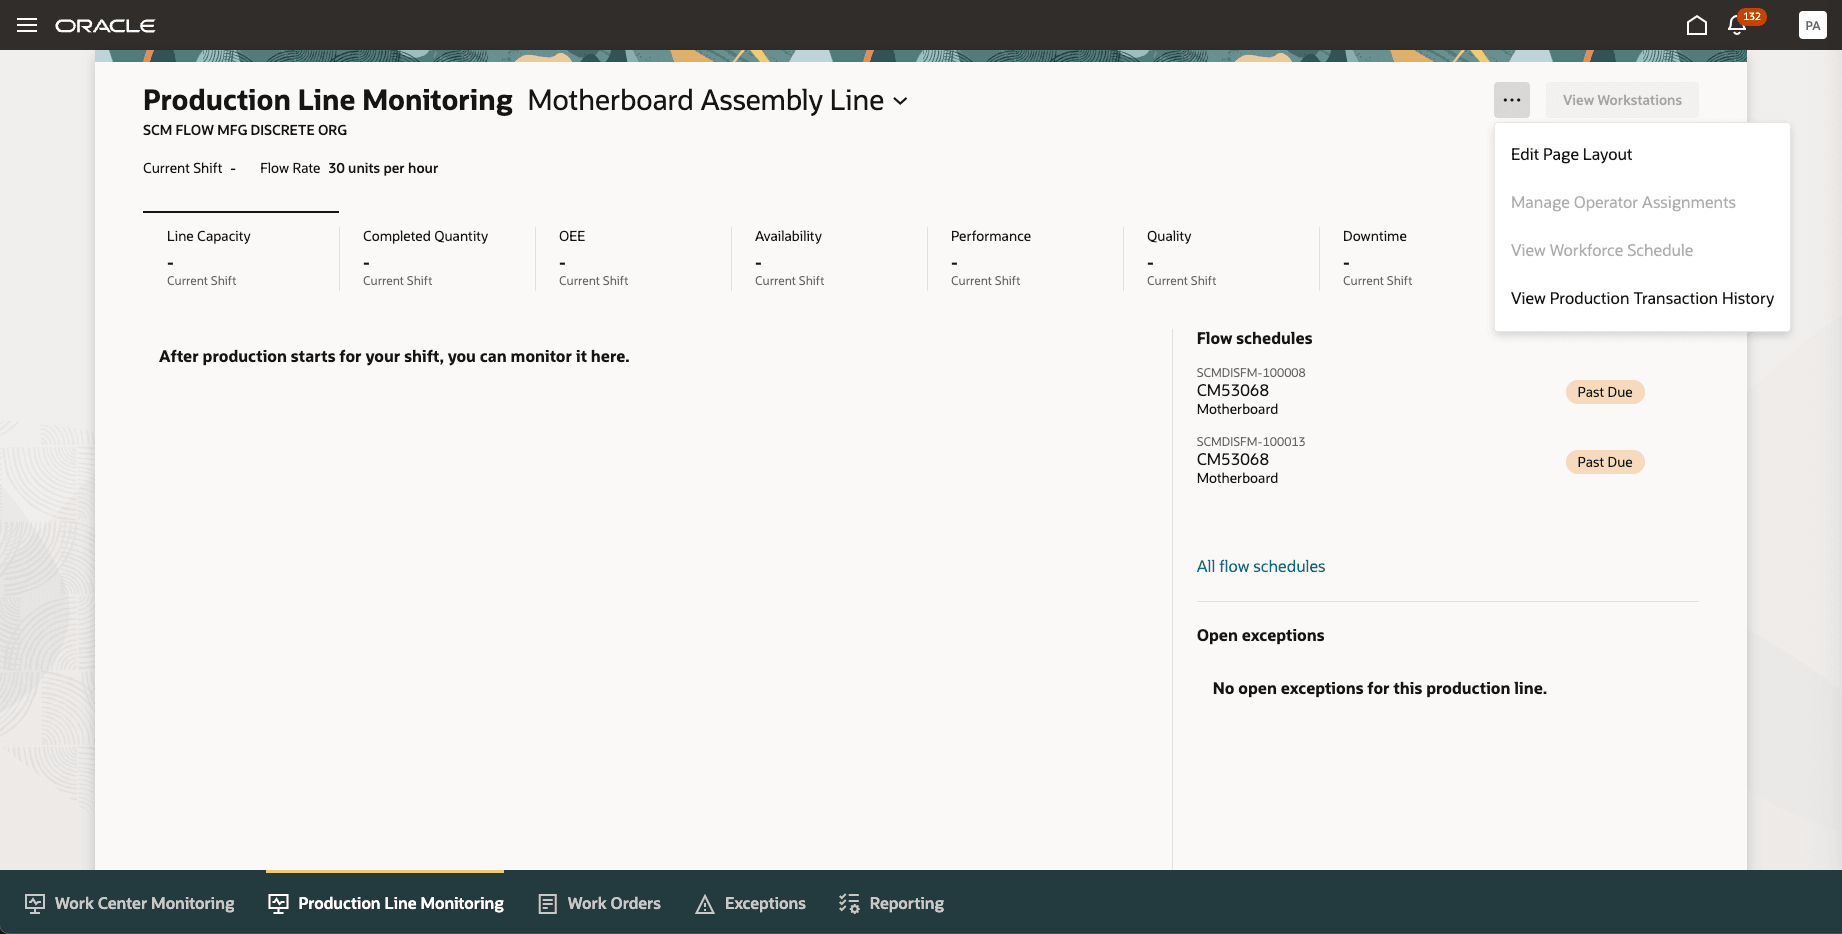Open the Exceptions tab
Screen dimensions: 1842x934
click(x=751, y=903)
